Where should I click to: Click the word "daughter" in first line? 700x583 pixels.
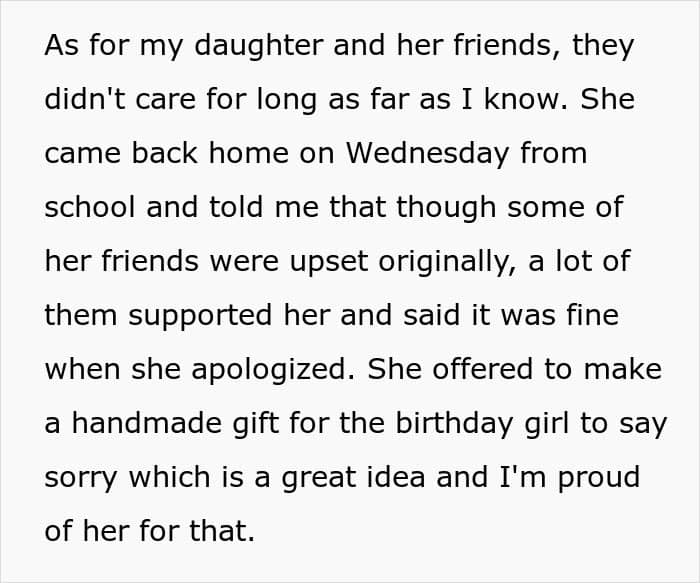[x=259, y=46]
